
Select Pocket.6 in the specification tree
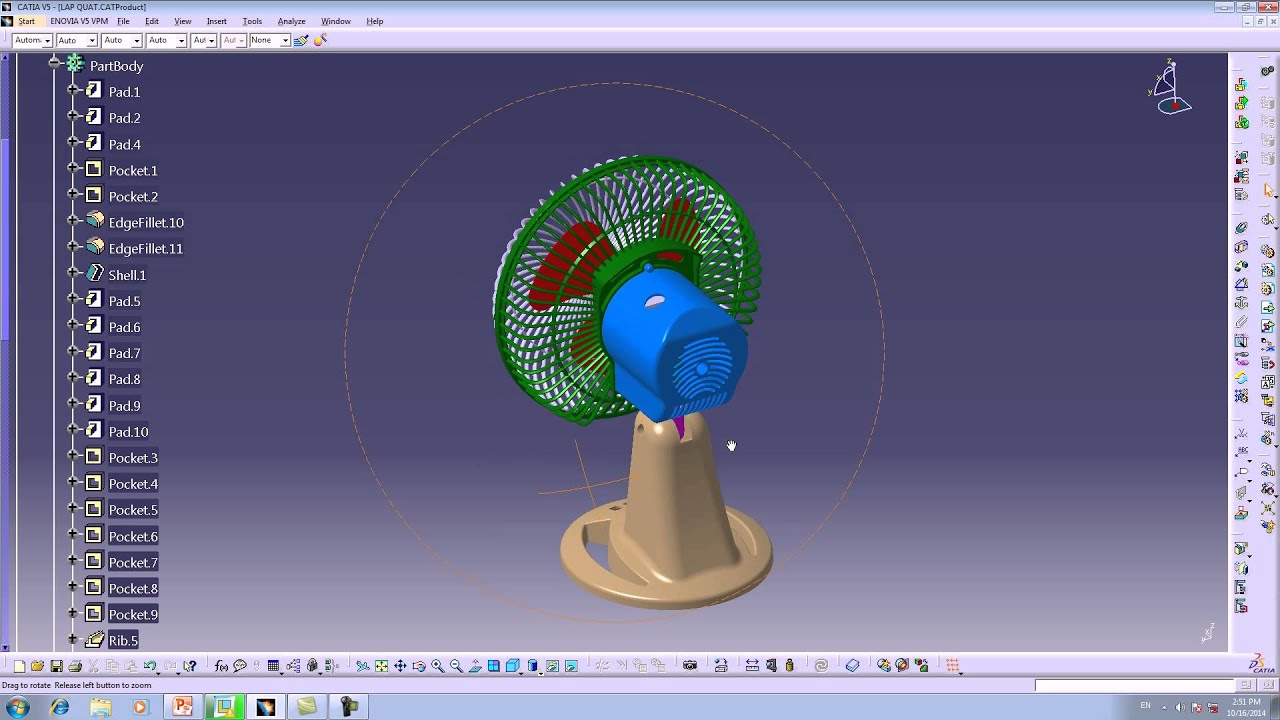133,536
